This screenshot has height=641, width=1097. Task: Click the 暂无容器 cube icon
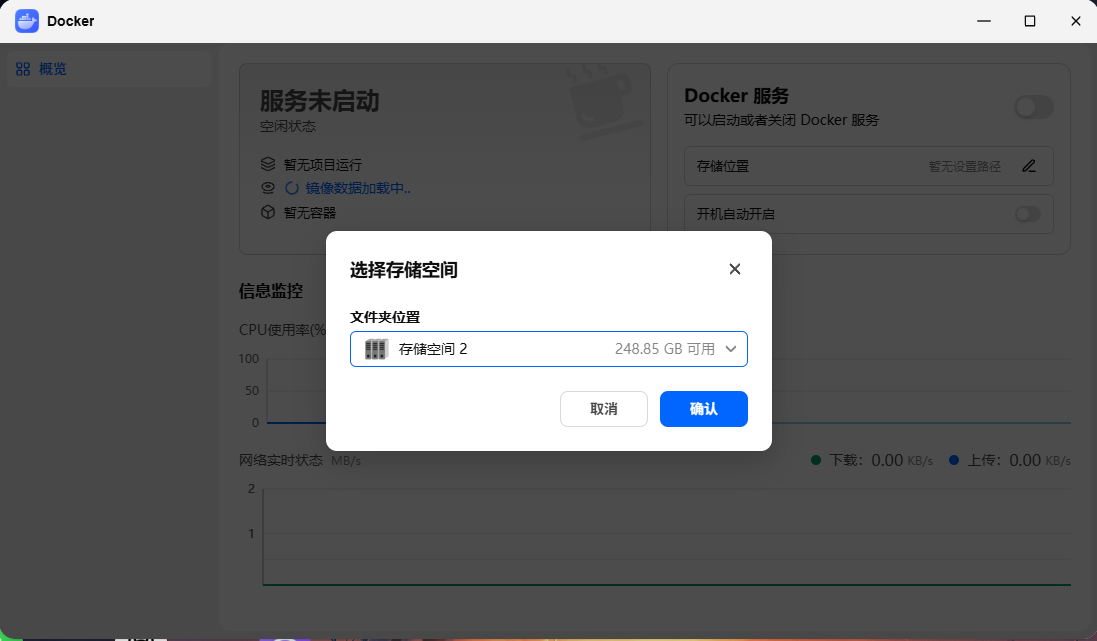(x=268, y=212)
